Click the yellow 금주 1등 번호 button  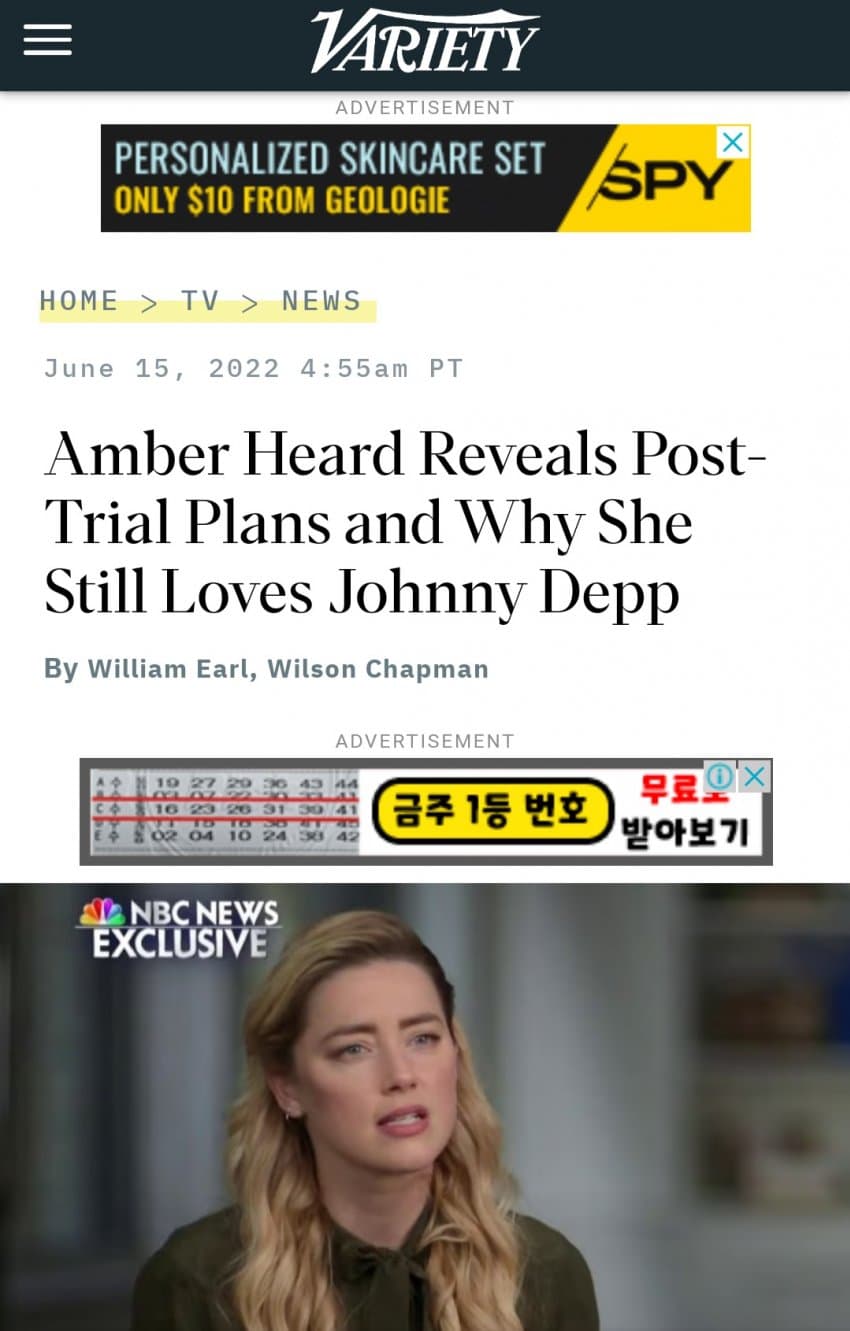492,810
